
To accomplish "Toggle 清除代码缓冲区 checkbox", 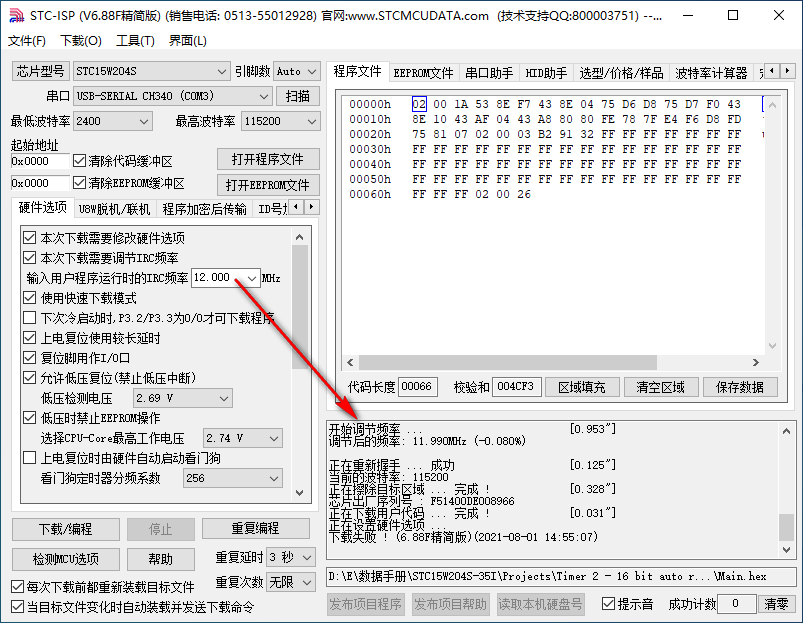I will (x=79, y=161).
